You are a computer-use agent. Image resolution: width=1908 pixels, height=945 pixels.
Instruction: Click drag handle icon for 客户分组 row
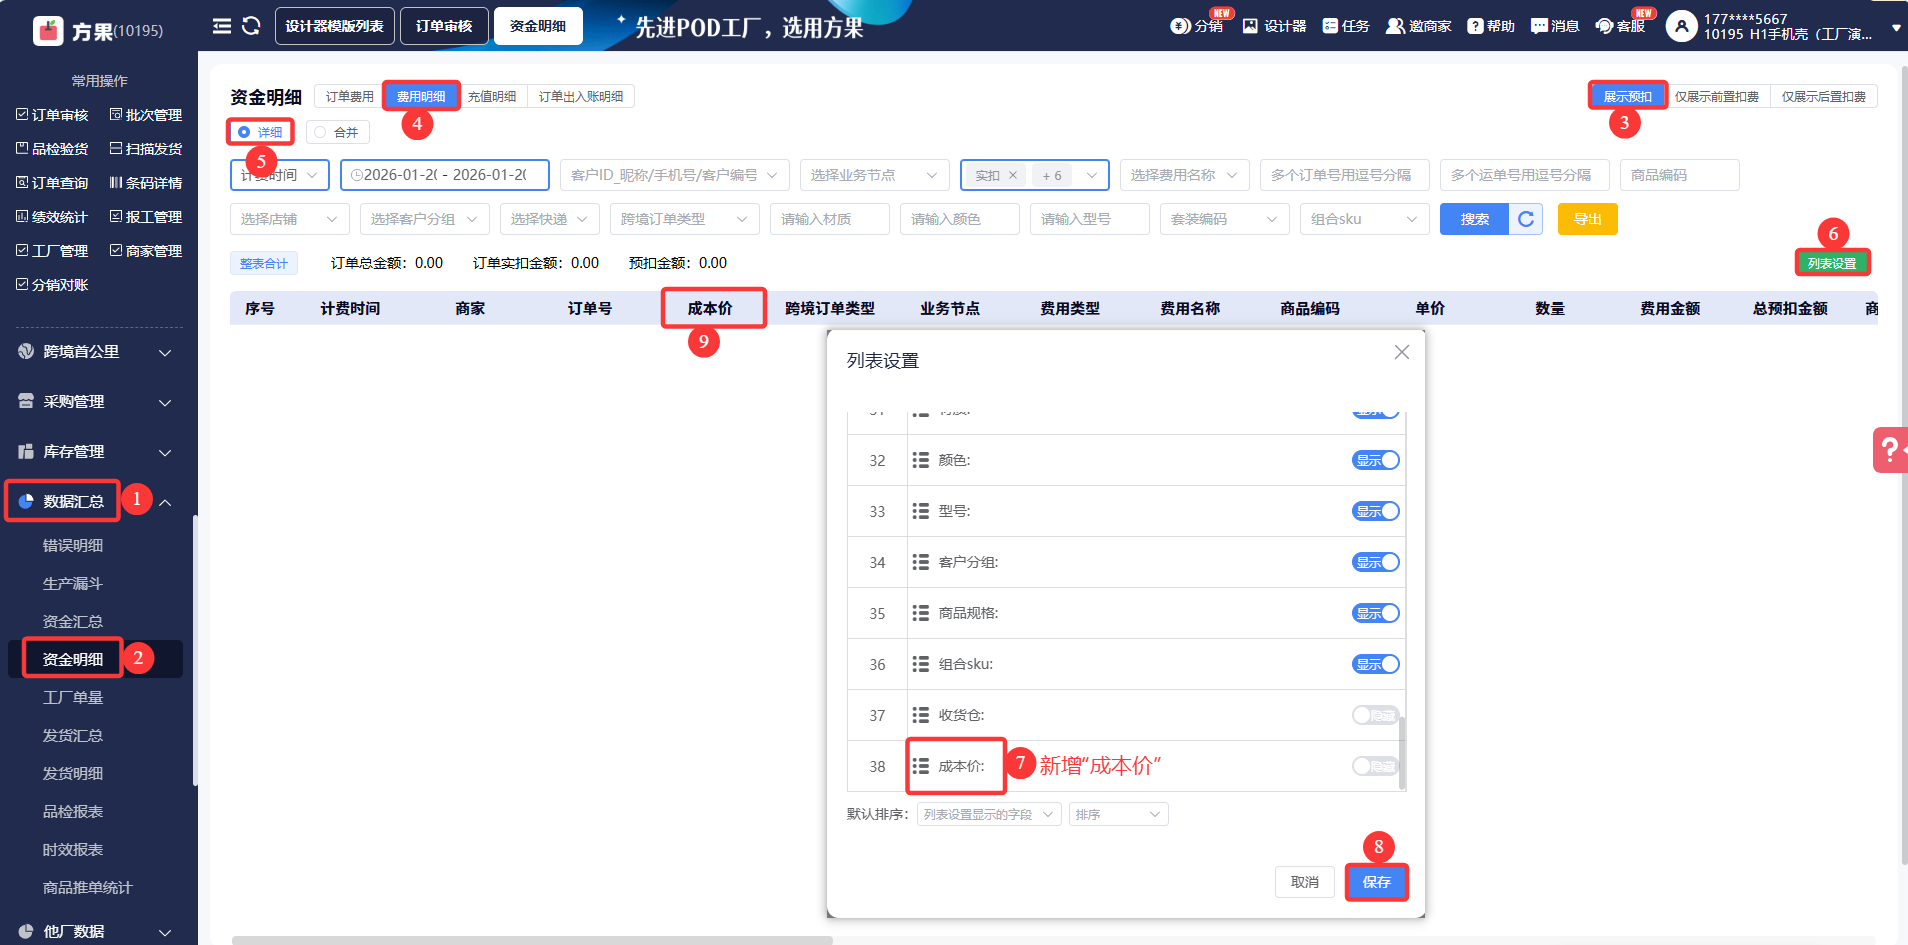[921, 562]
